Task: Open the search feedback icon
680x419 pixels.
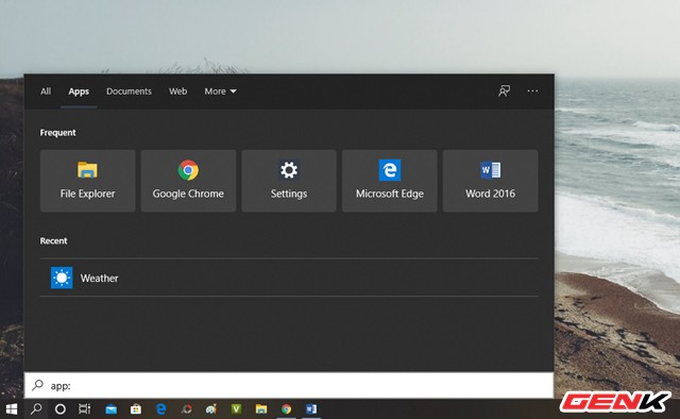Action: coord(504,91)
